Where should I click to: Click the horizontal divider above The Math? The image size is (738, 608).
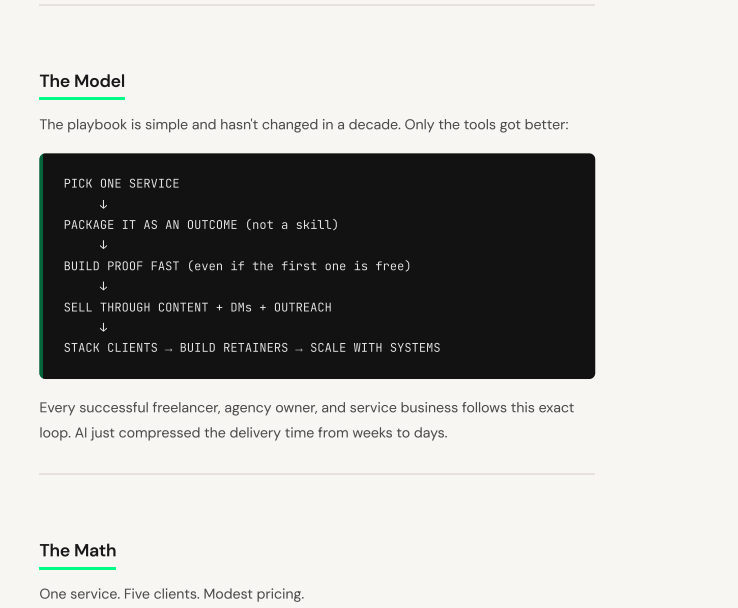click(x=317, y=474)
